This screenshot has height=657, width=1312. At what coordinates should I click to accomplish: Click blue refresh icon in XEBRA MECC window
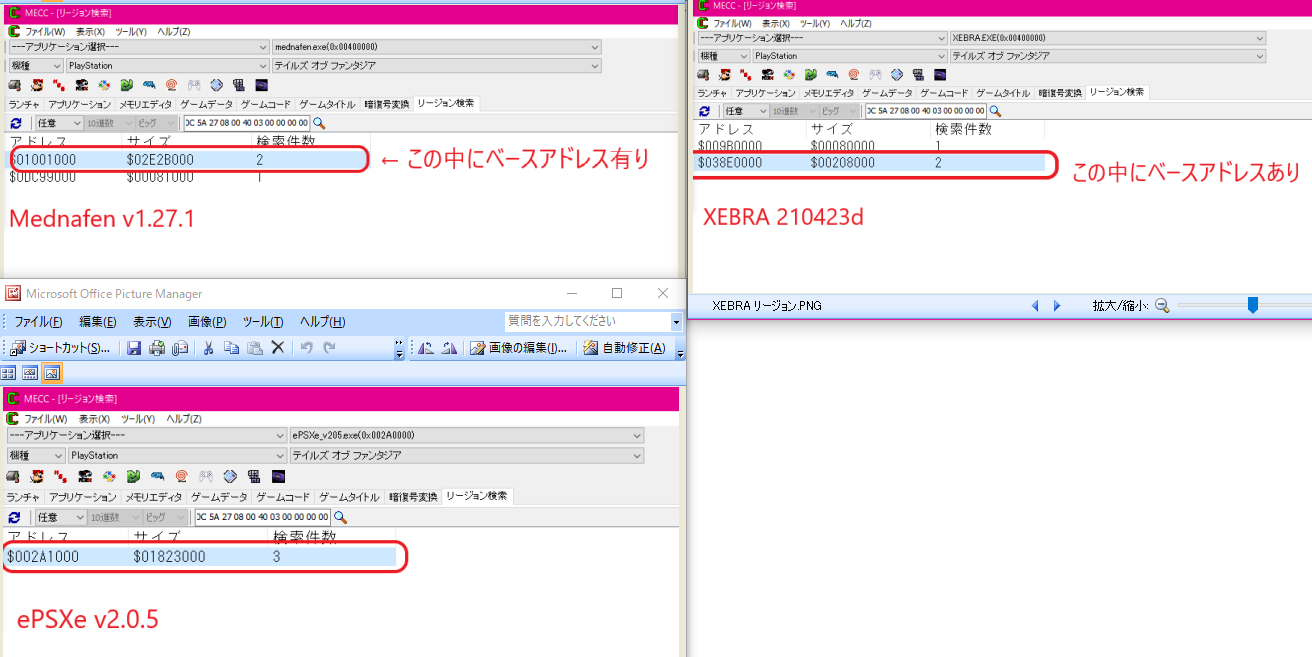[704, 111]
